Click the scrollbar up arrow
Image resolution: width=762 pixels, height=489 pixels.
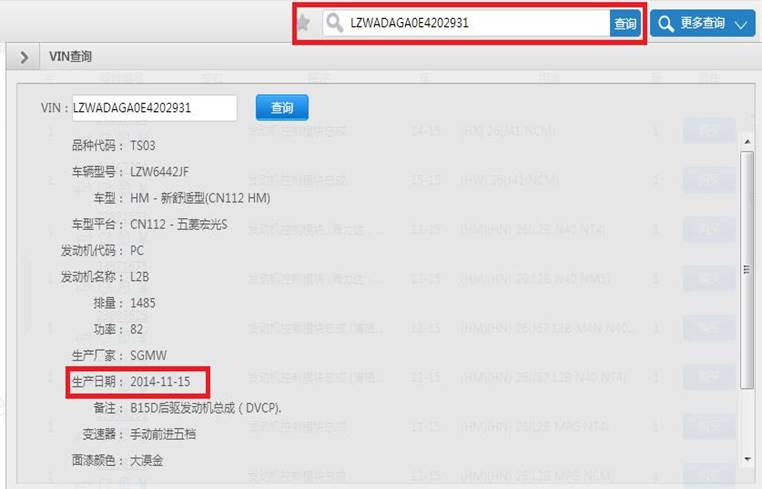(x=747, y=141)
